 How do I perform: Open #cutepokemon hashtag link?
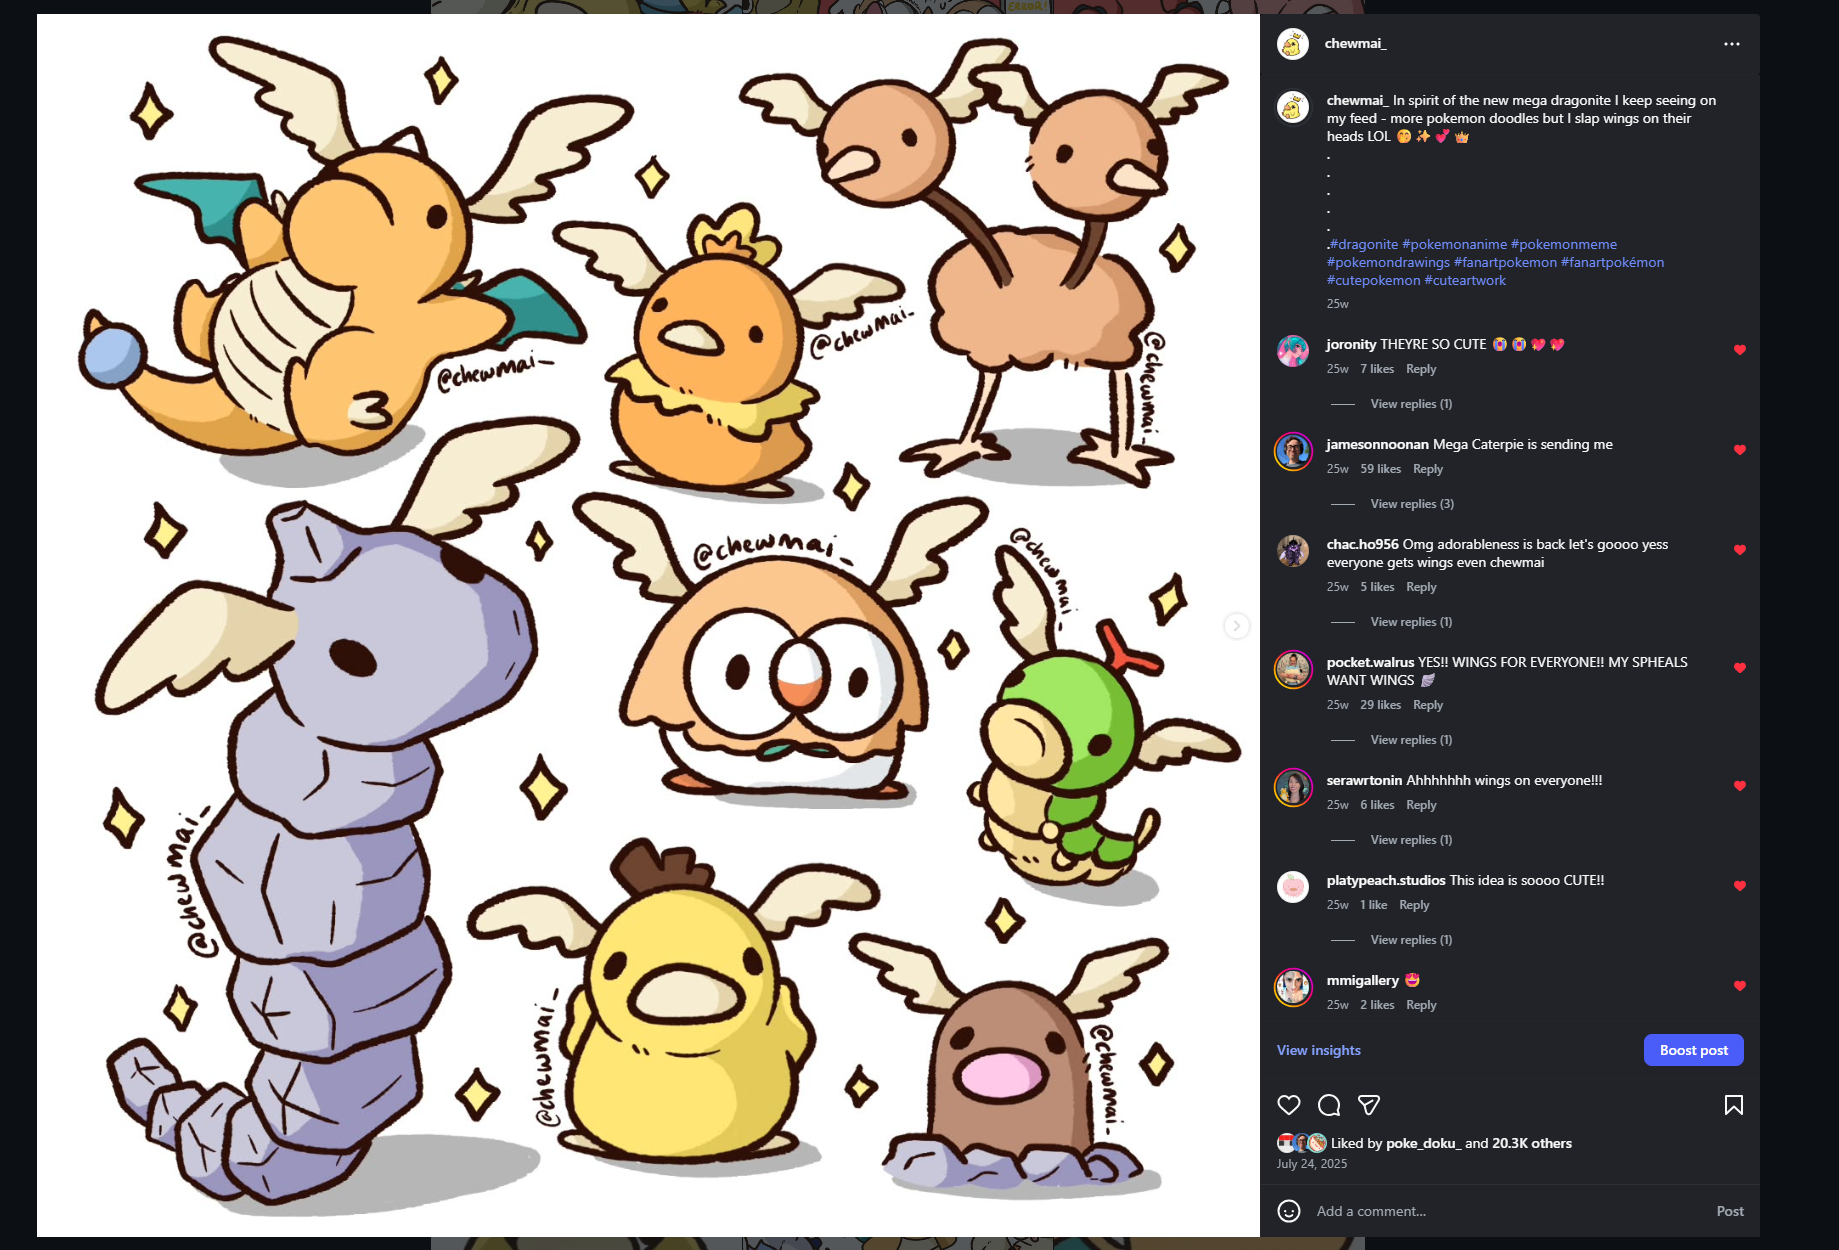pos(1373,280)
